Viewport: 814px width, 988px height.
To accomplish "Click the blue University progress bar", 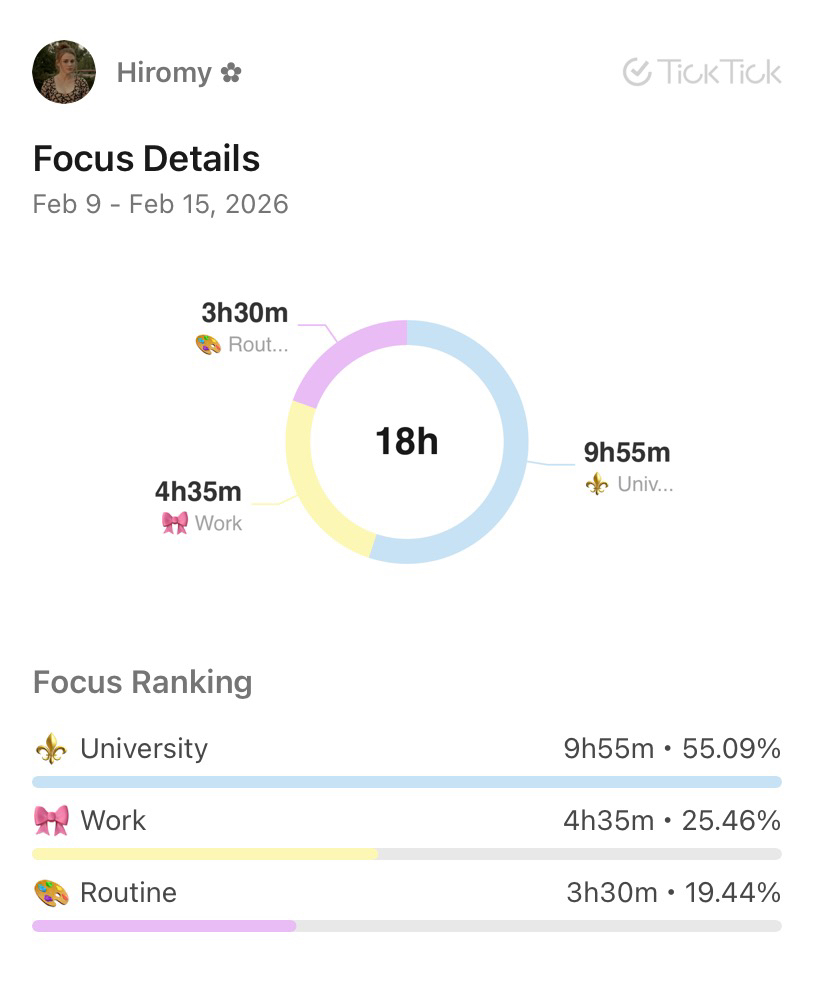I will [406, 782].
